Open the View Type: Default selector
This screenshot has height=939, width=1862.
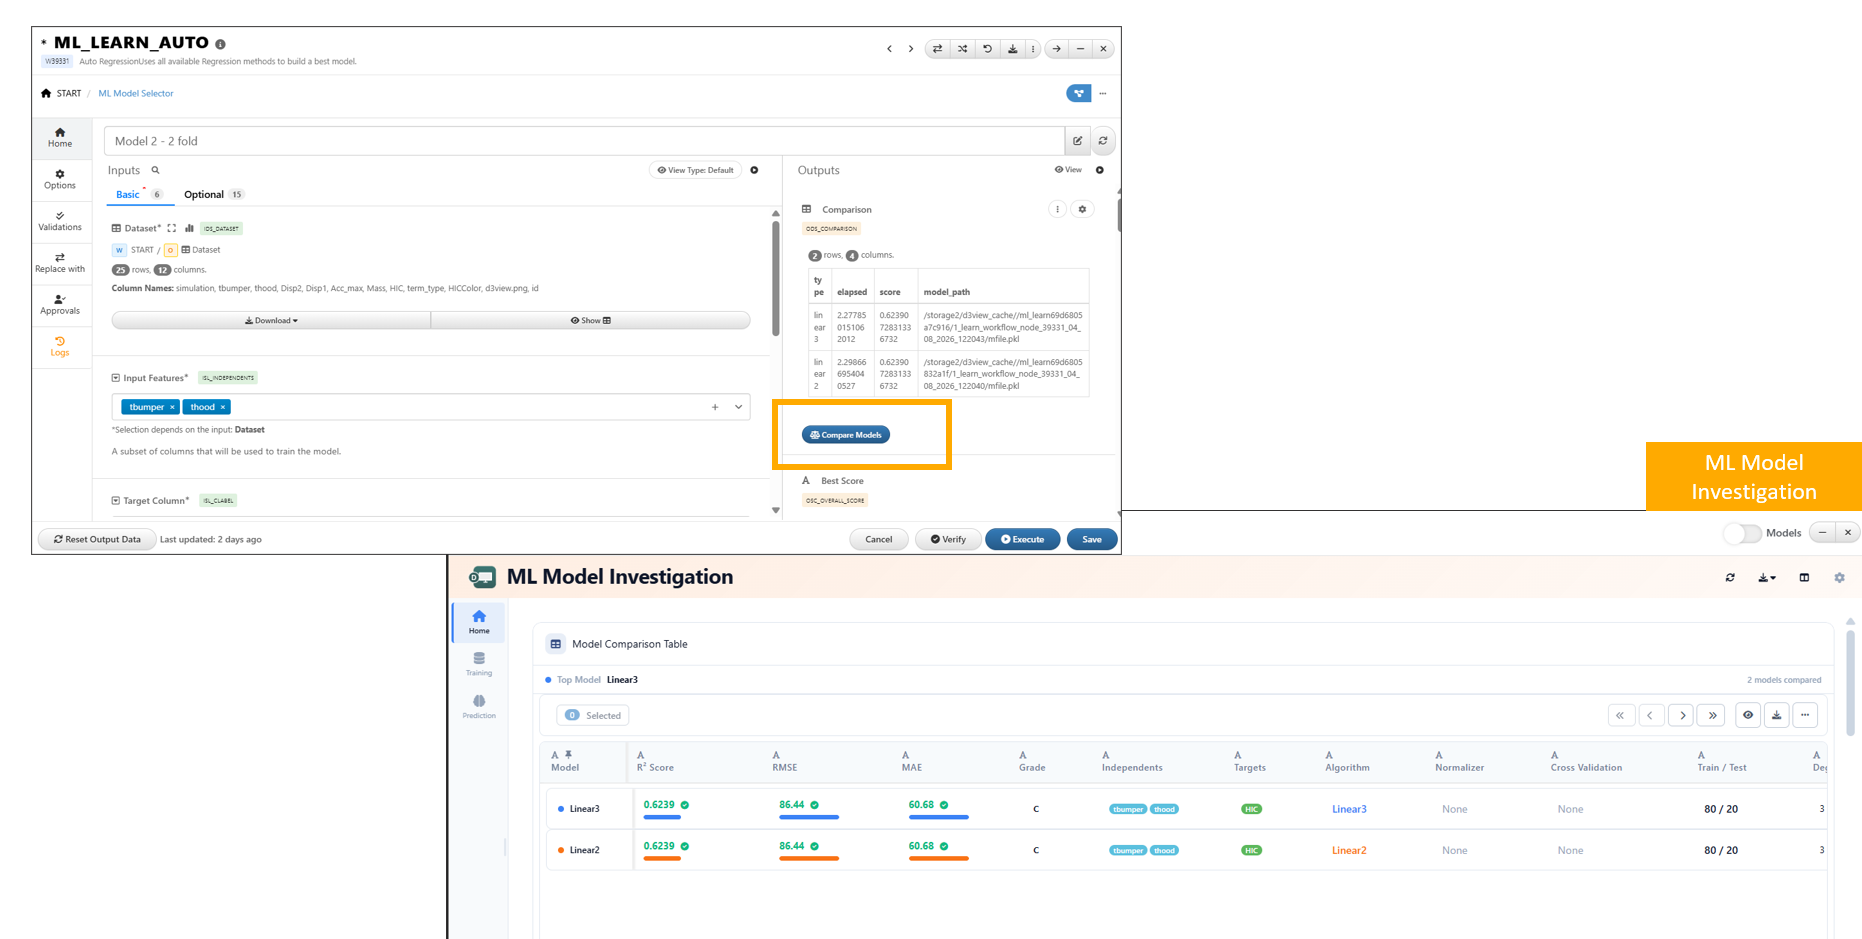pyautogui.click(x=696, y=170)
